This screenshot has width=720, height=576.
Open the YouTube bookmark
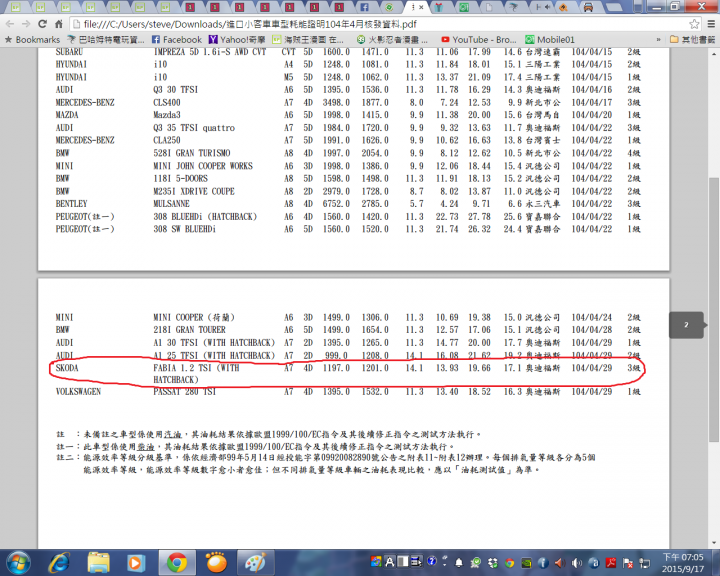[x=478, y=40]
